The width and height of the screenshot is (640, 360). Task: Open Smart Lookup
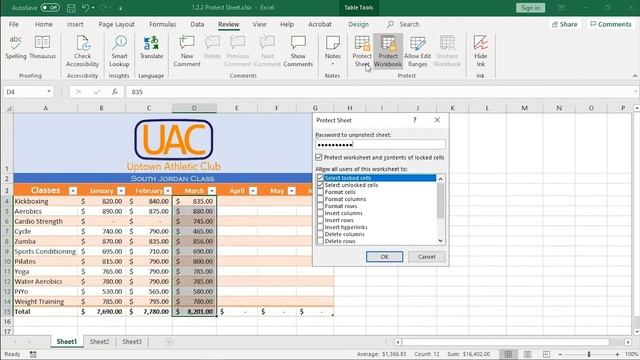click(119, 51)
